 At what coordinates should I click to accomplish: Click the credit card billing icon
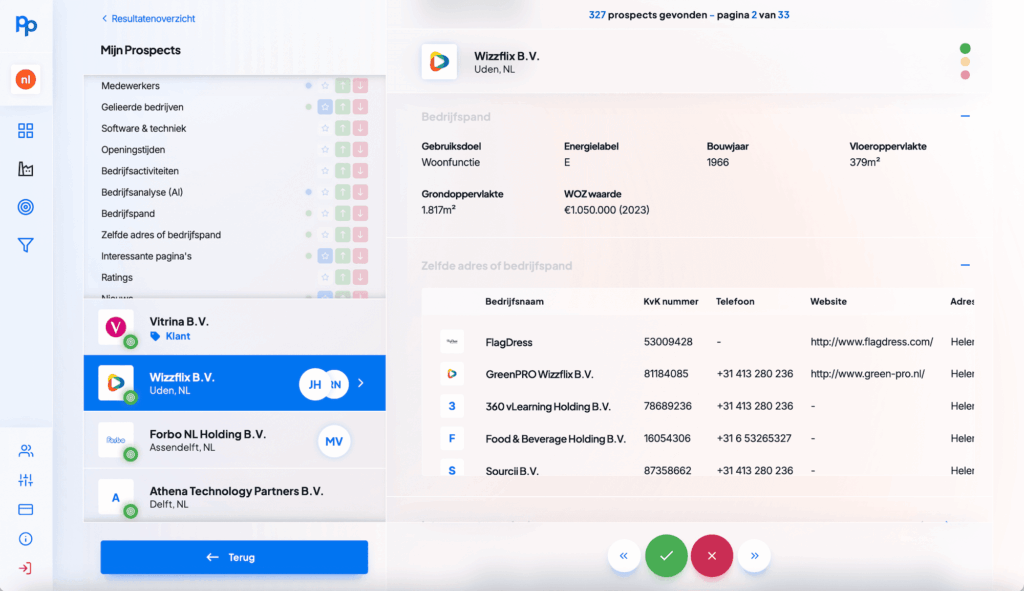click(26, 509)
